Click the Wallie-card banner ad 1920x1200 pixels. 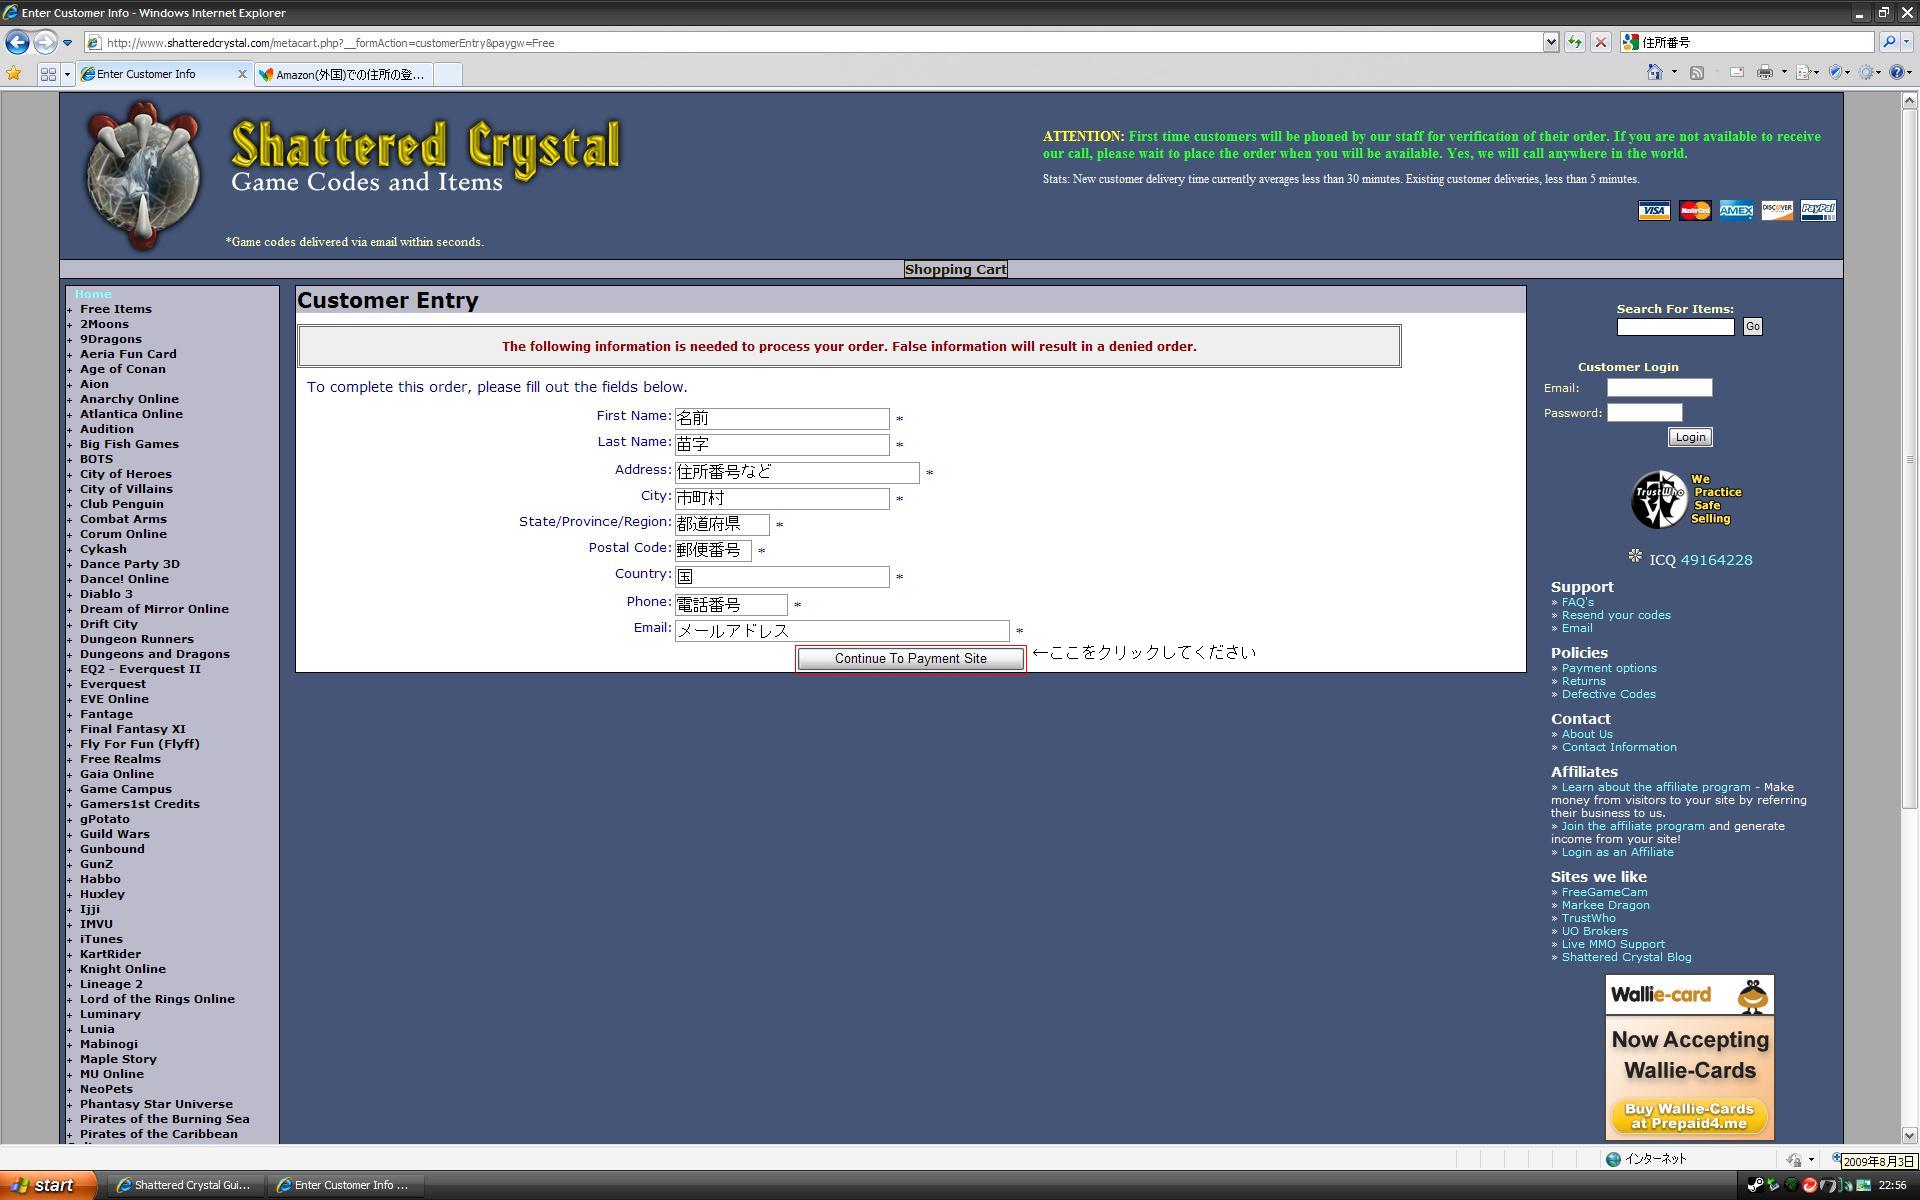[1689, 1057]
